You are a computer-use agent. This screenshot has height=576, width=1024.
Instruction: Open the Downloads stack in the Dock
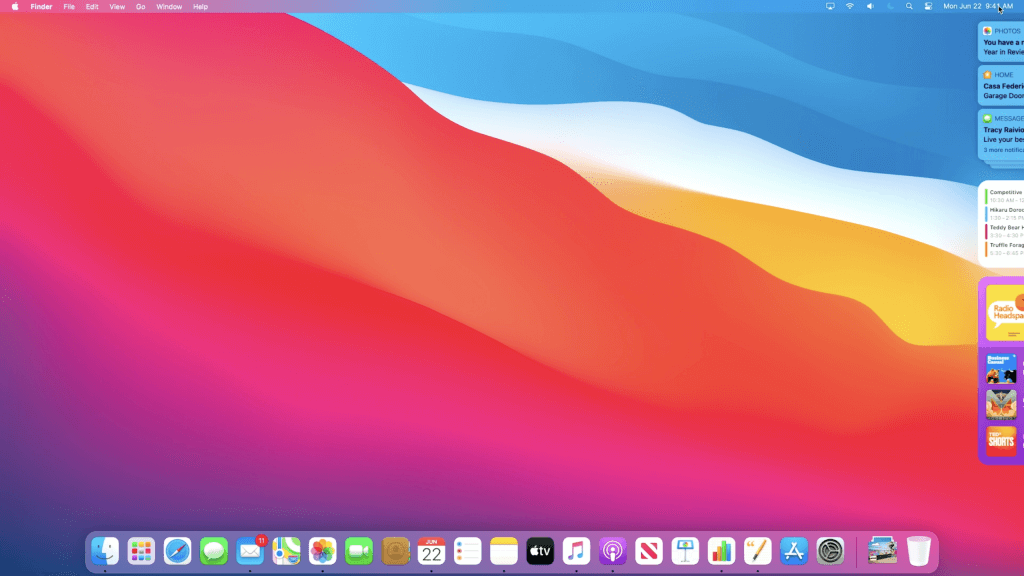point(882,551)
